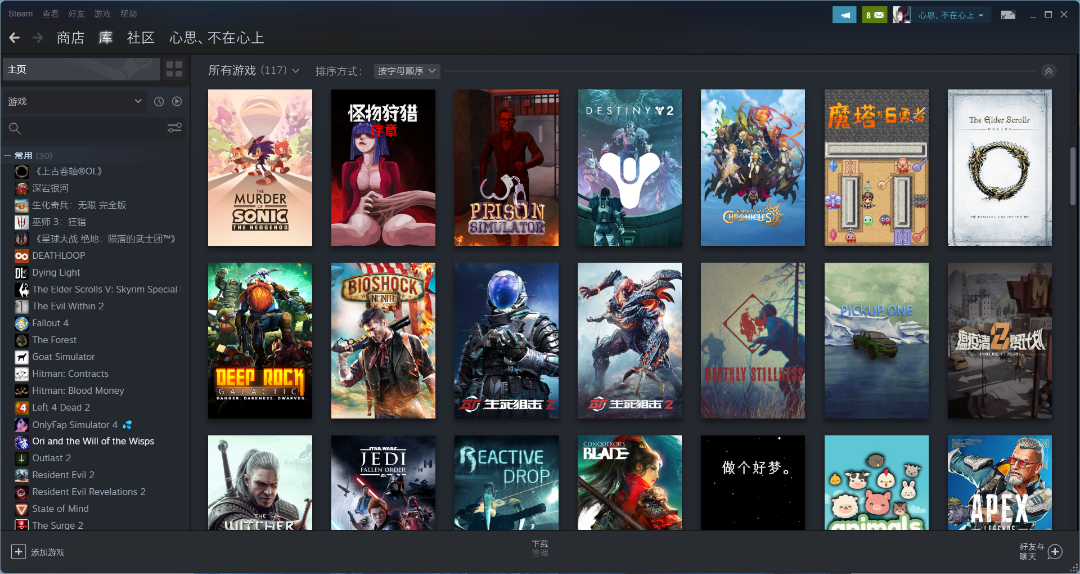The width and height of the screenshot is (1080, 574).
Task: Select 'The Evil Within 2' in sidebar
Action: coord(68,306)
